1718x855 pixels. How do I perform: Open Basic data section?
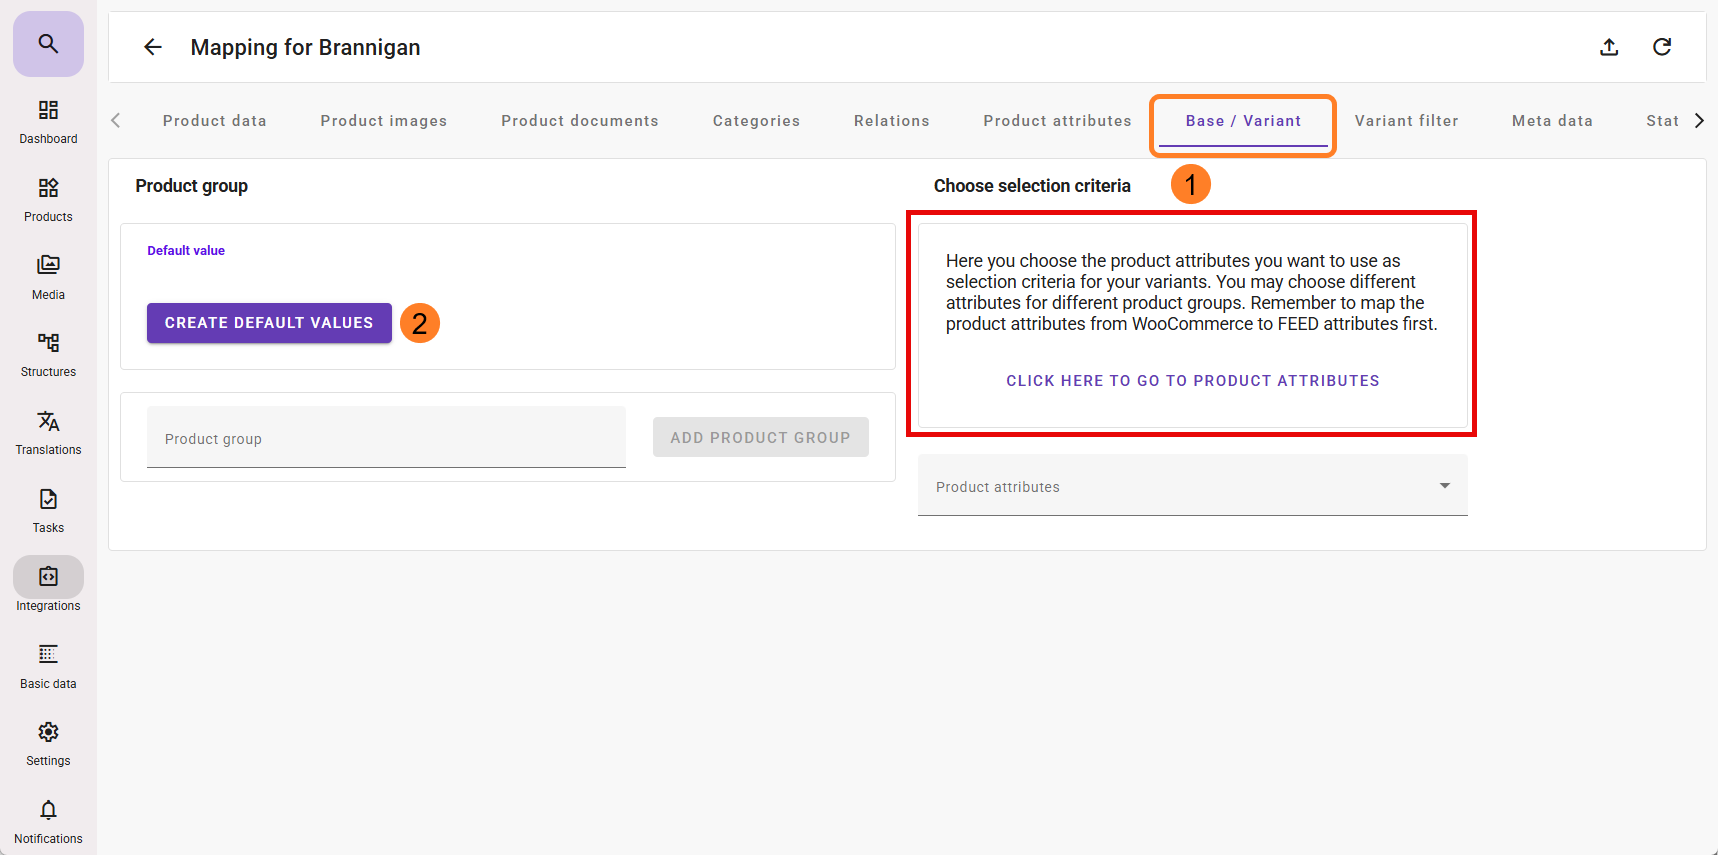pyautogui.click(x=48, y=666)
